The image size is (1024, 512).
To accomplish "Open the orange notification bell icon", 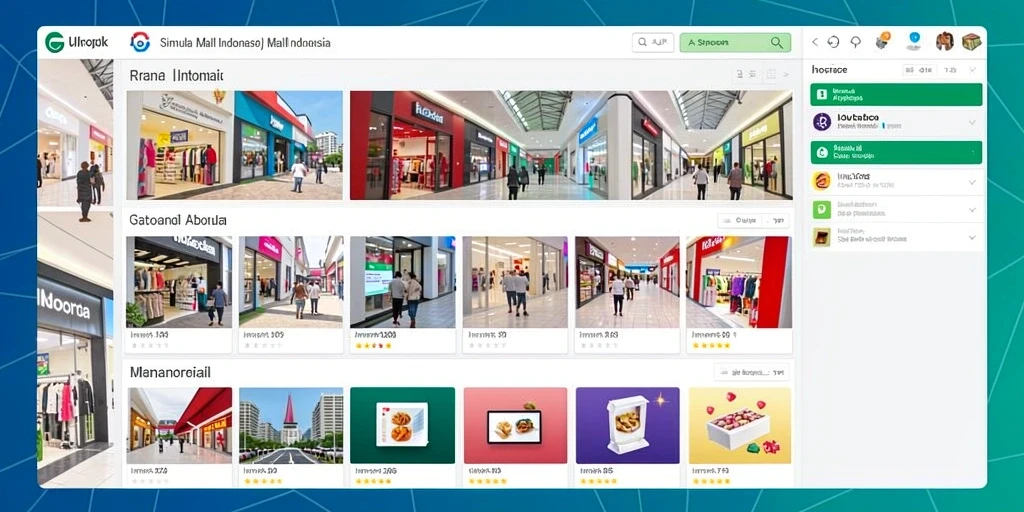I will click(x=883, y=40).
